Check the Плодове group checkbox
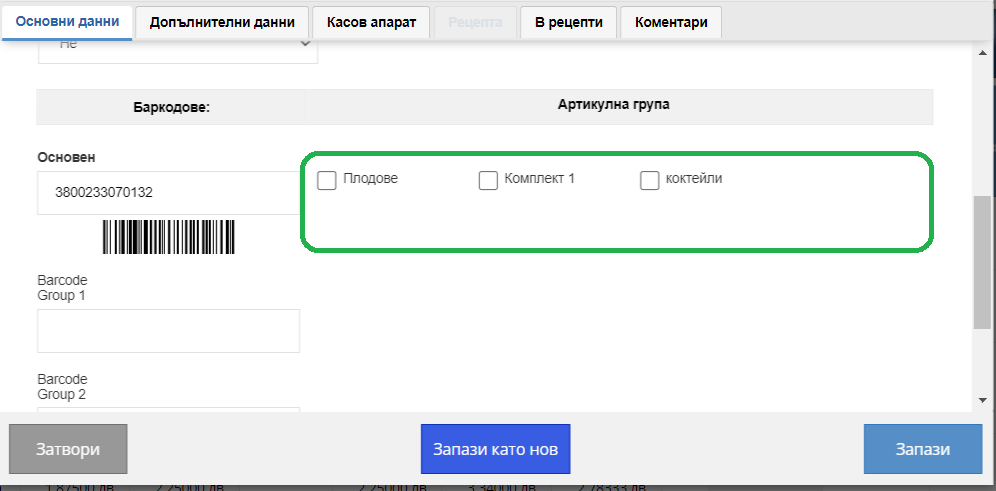The width and height of the screenshot is (996, 491). point(326,180)
